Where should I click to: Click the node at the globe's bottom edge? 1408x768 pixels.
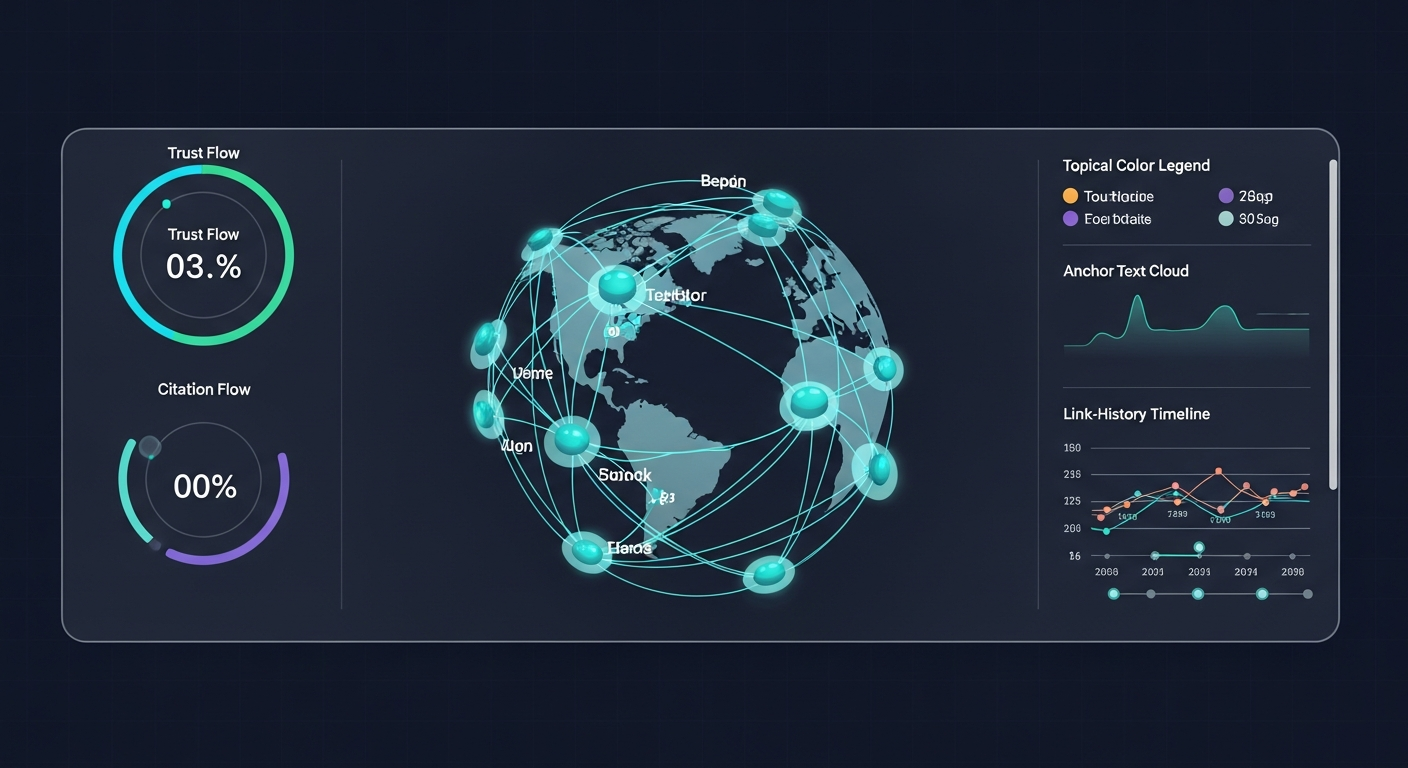769,573
